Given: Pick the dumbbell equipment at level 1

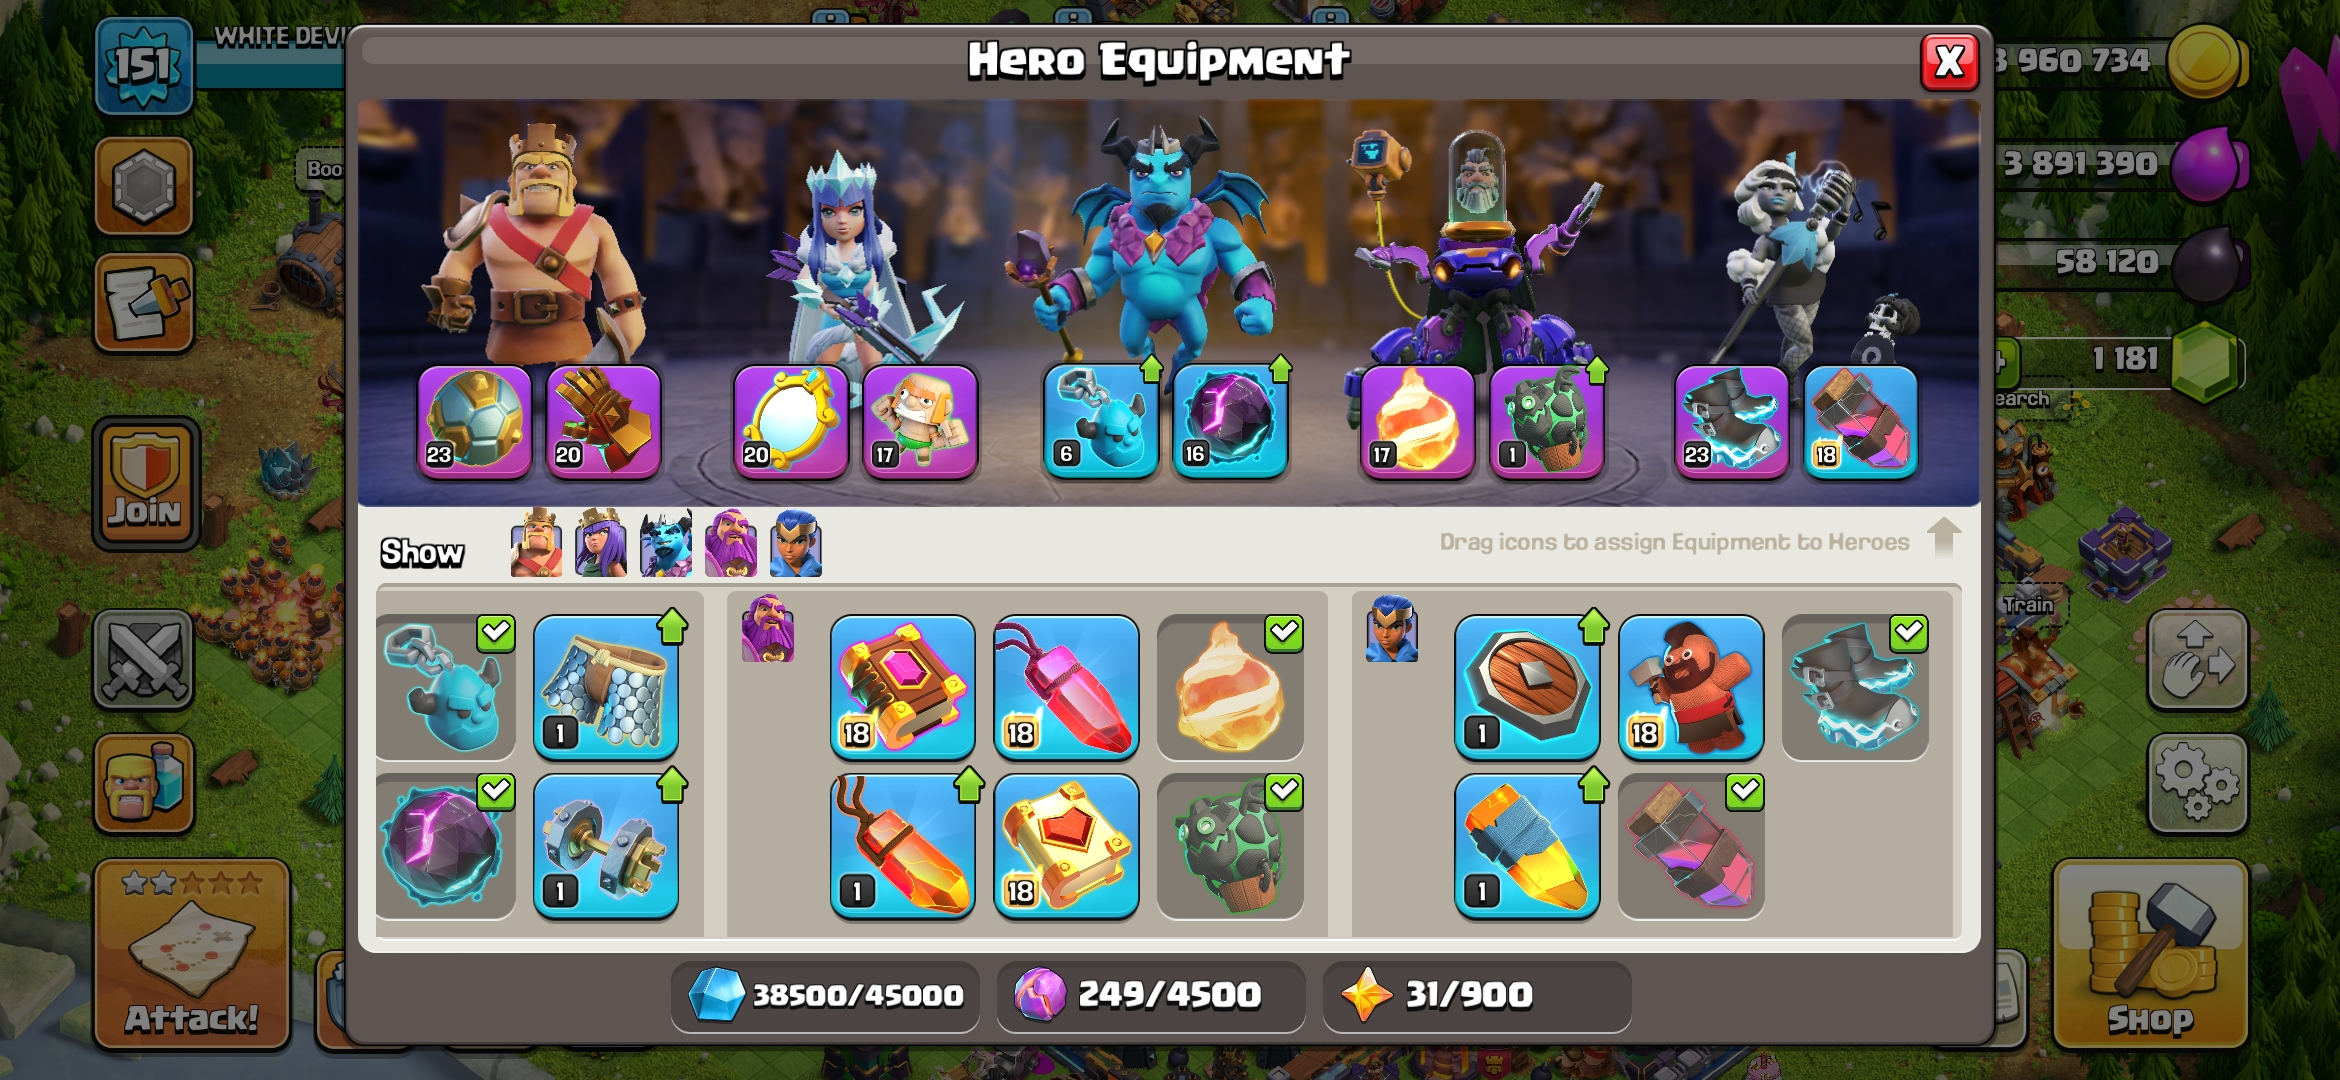Looking at the screenshot, I should coord(606,846).
